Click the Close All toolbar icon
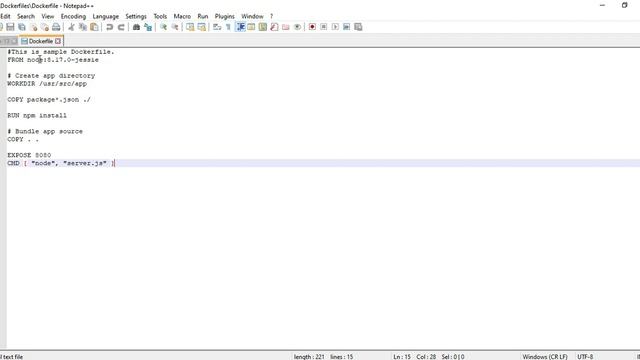Viewport: 640px width, 360px height. (x=45, y=27)
